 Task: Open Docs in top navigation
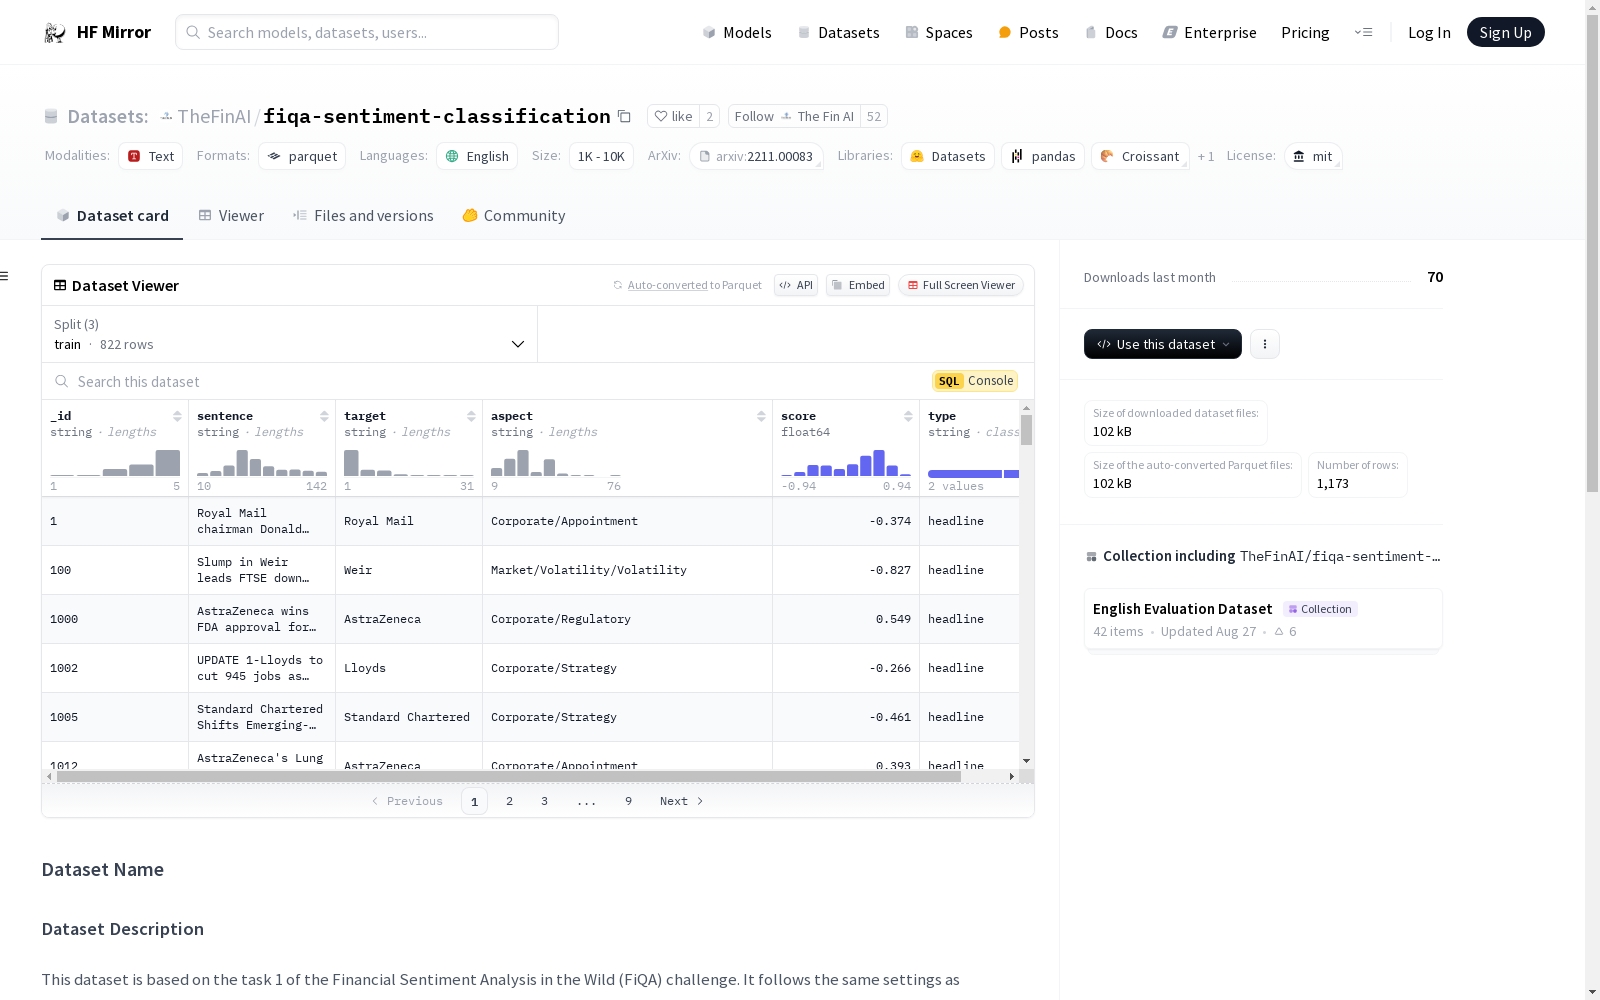coord(1111,32)
